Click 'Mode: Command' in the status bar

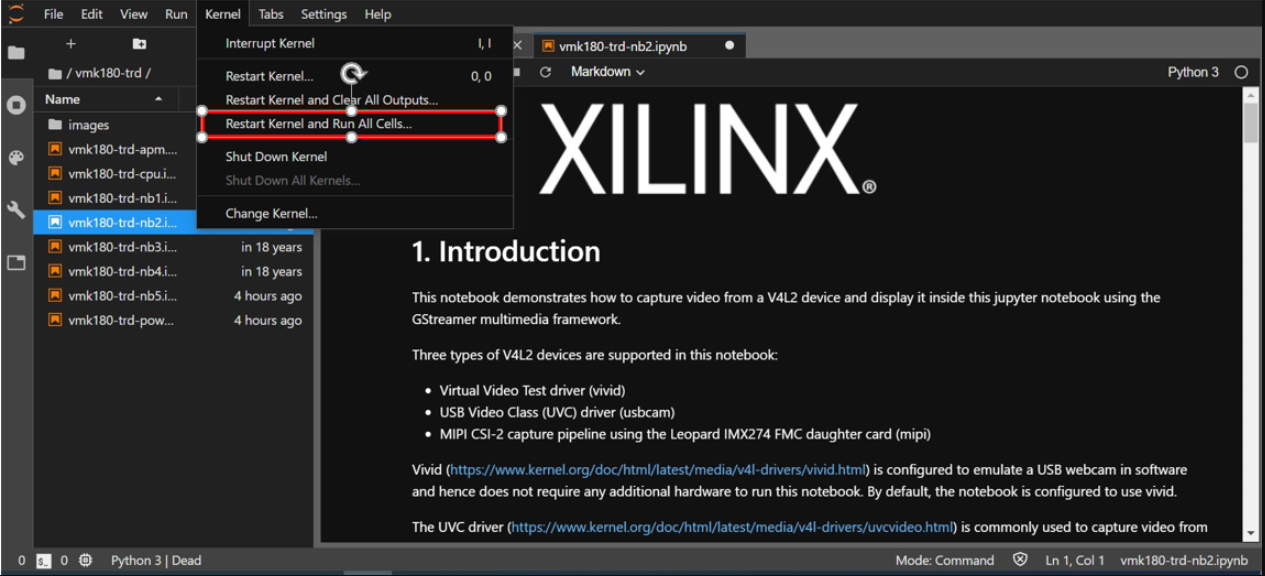[x=945, y=561]
